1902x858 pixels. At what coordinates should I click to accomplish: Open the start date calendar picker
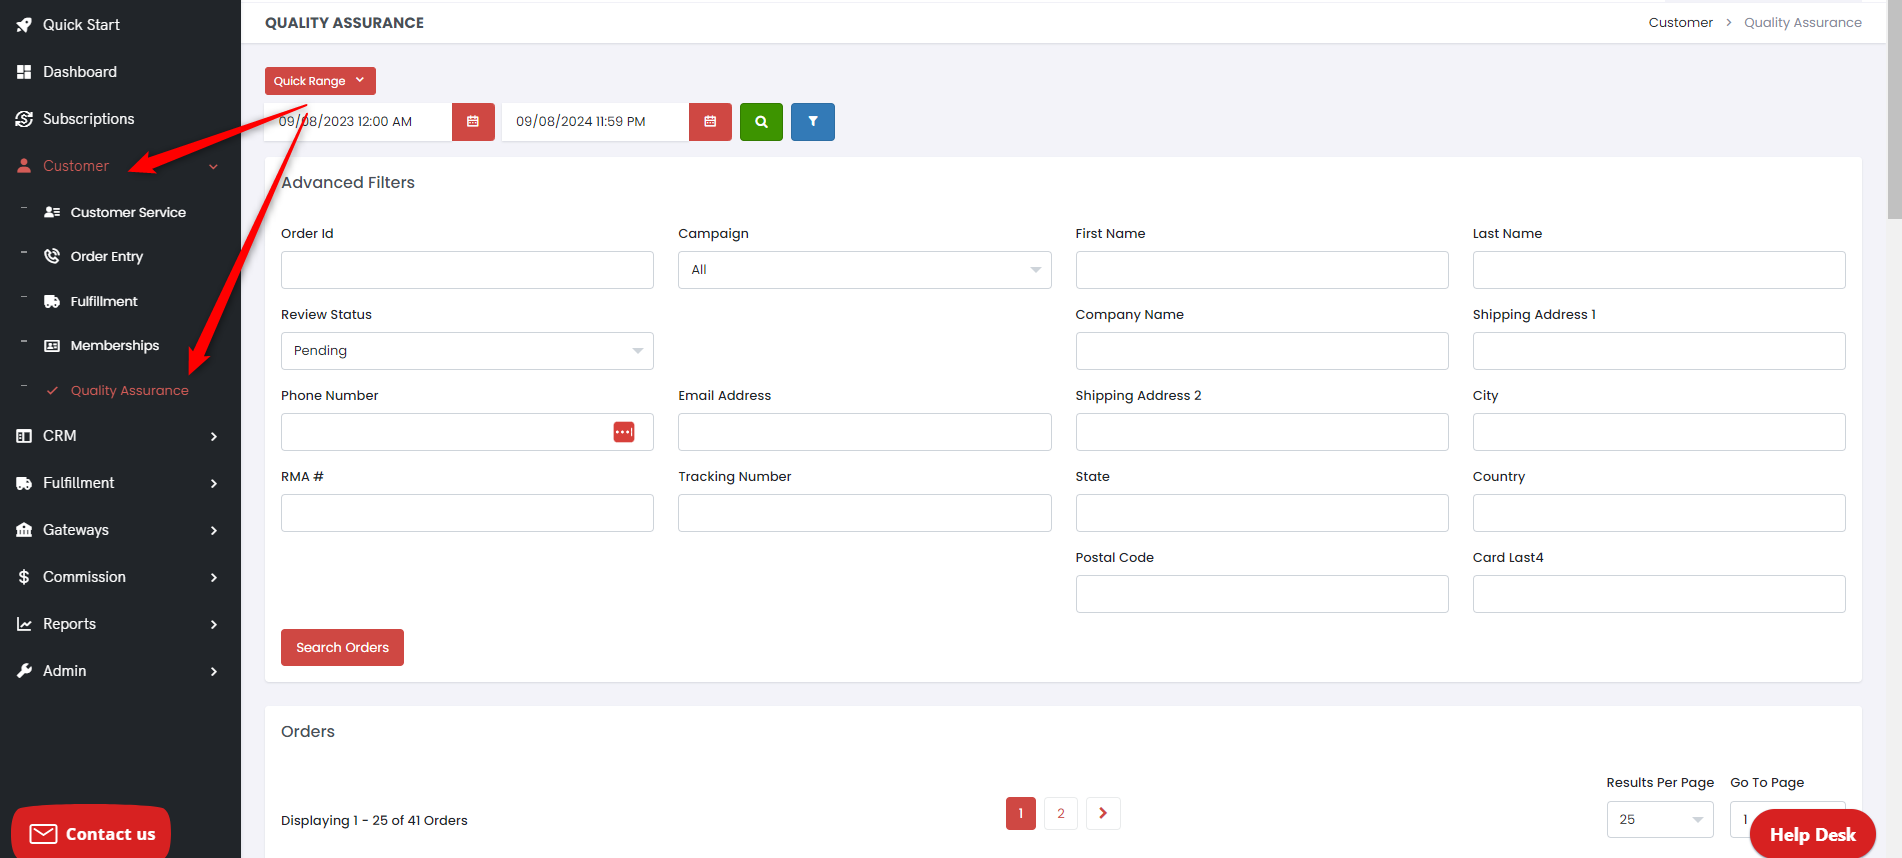click(x=473, y=122)
